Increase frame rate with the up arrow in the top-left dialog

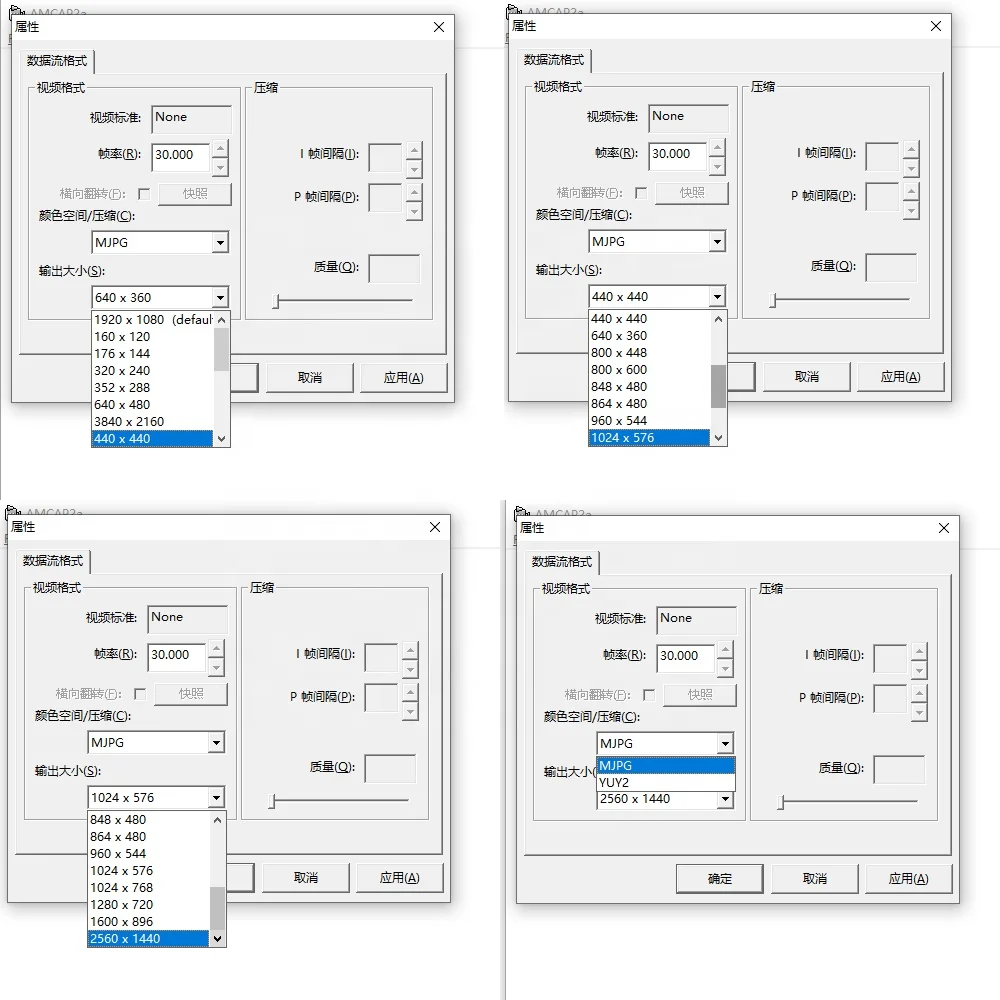click(220, 149)
